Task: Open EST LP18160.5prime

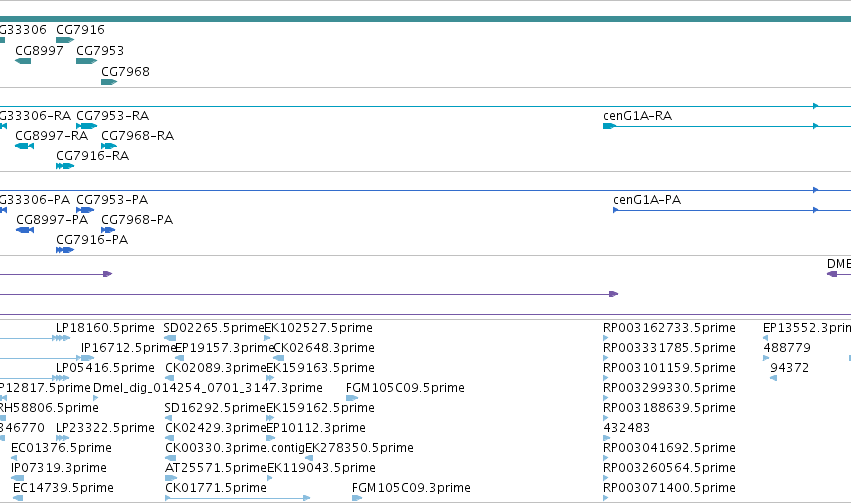Action: point(105,328)
